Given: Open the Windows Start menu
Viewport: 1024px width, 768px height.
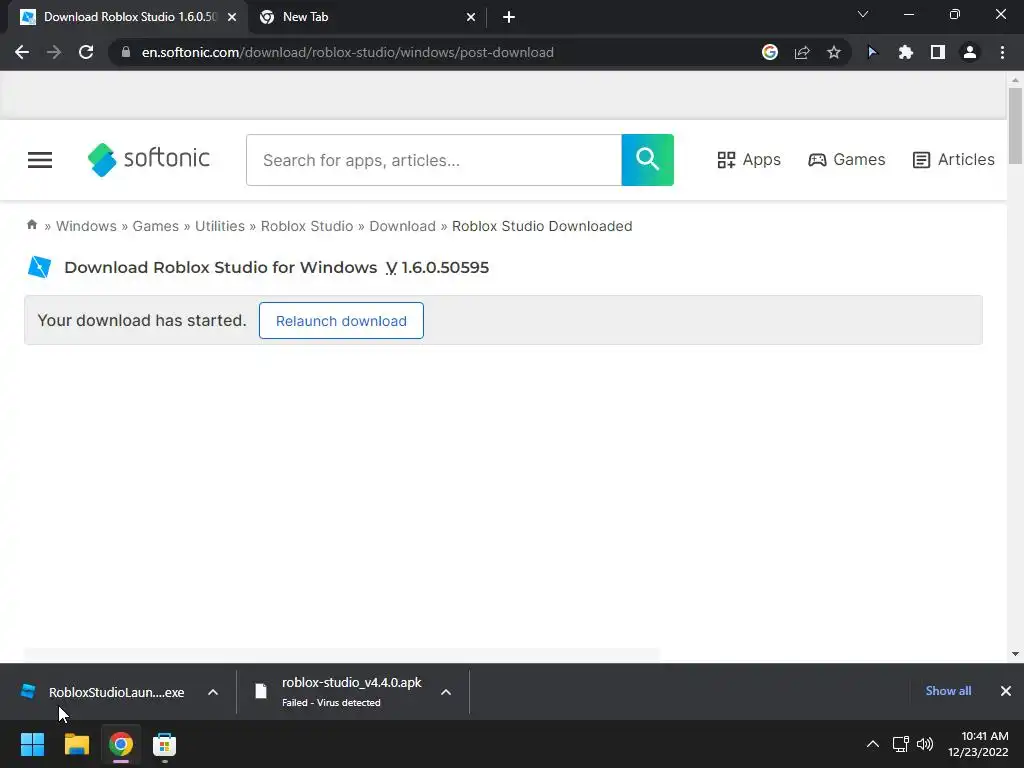Looking at the screenshot, I should [x=32, y=744].
